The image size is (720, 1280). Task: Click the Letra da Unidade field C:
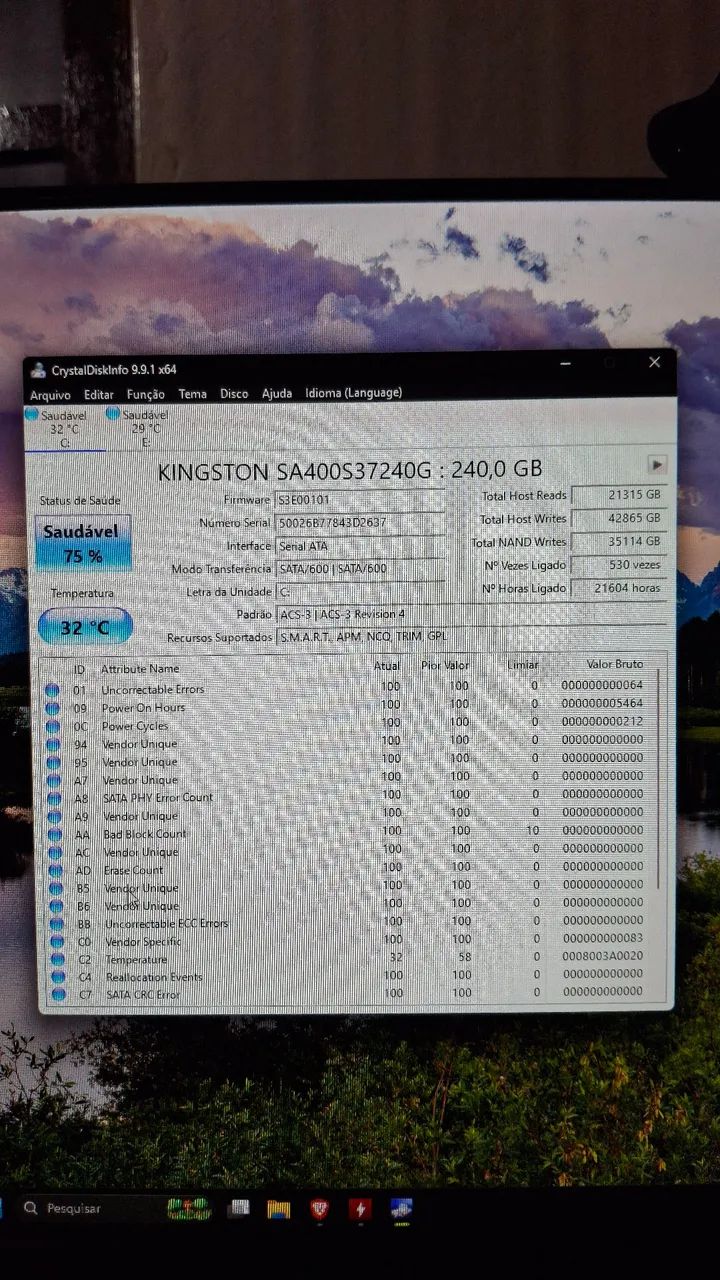[360, 591]
